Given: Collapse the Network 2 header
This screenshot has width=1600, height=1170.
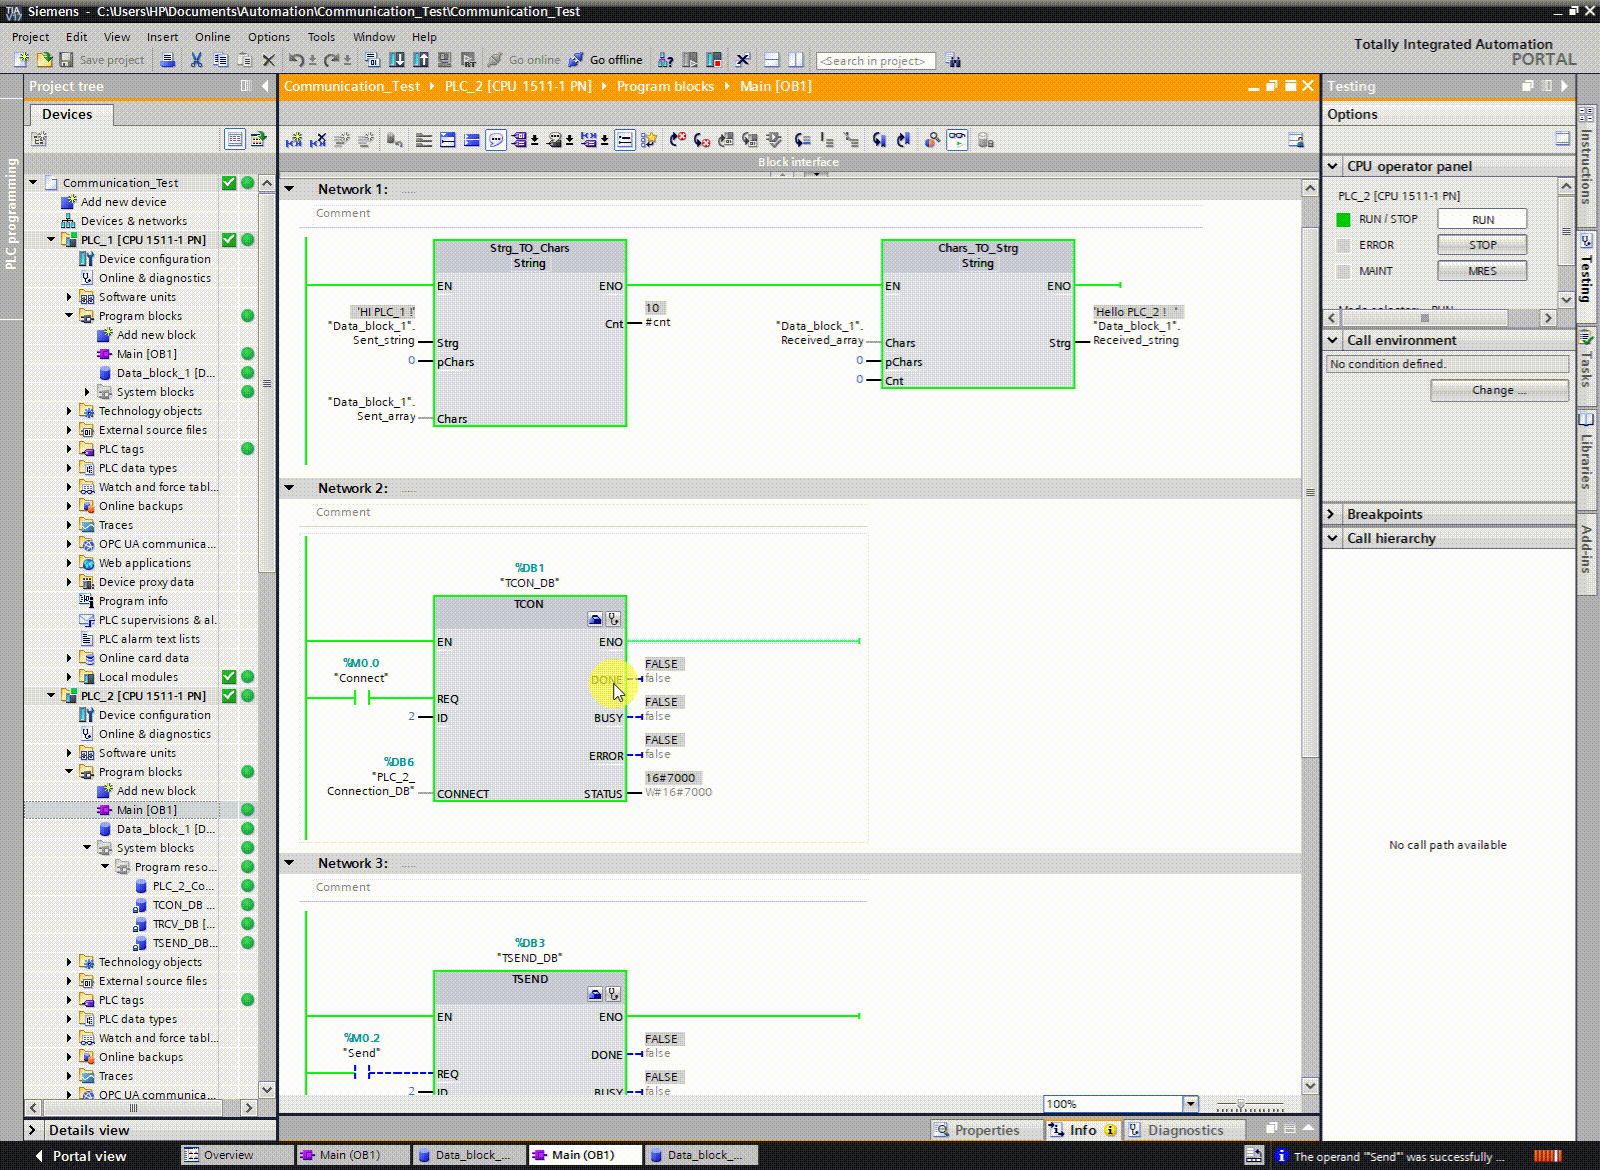Looking at the screenshot, I should [290, 488].
